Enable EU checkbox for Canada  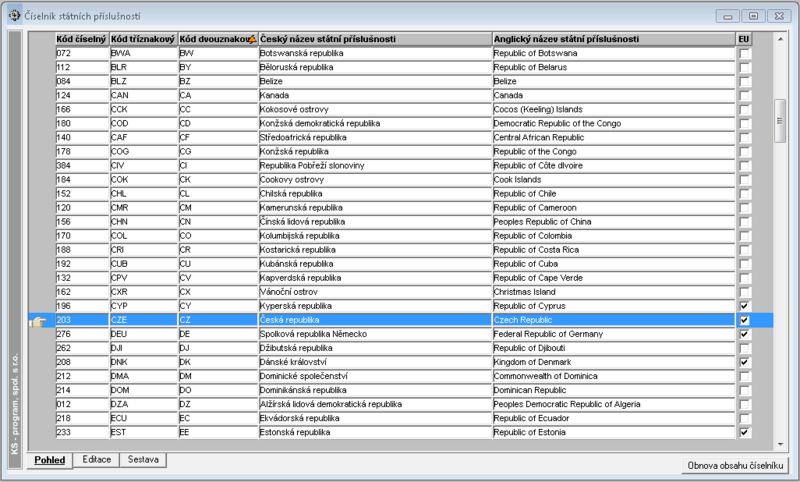(x=744, y=95)
